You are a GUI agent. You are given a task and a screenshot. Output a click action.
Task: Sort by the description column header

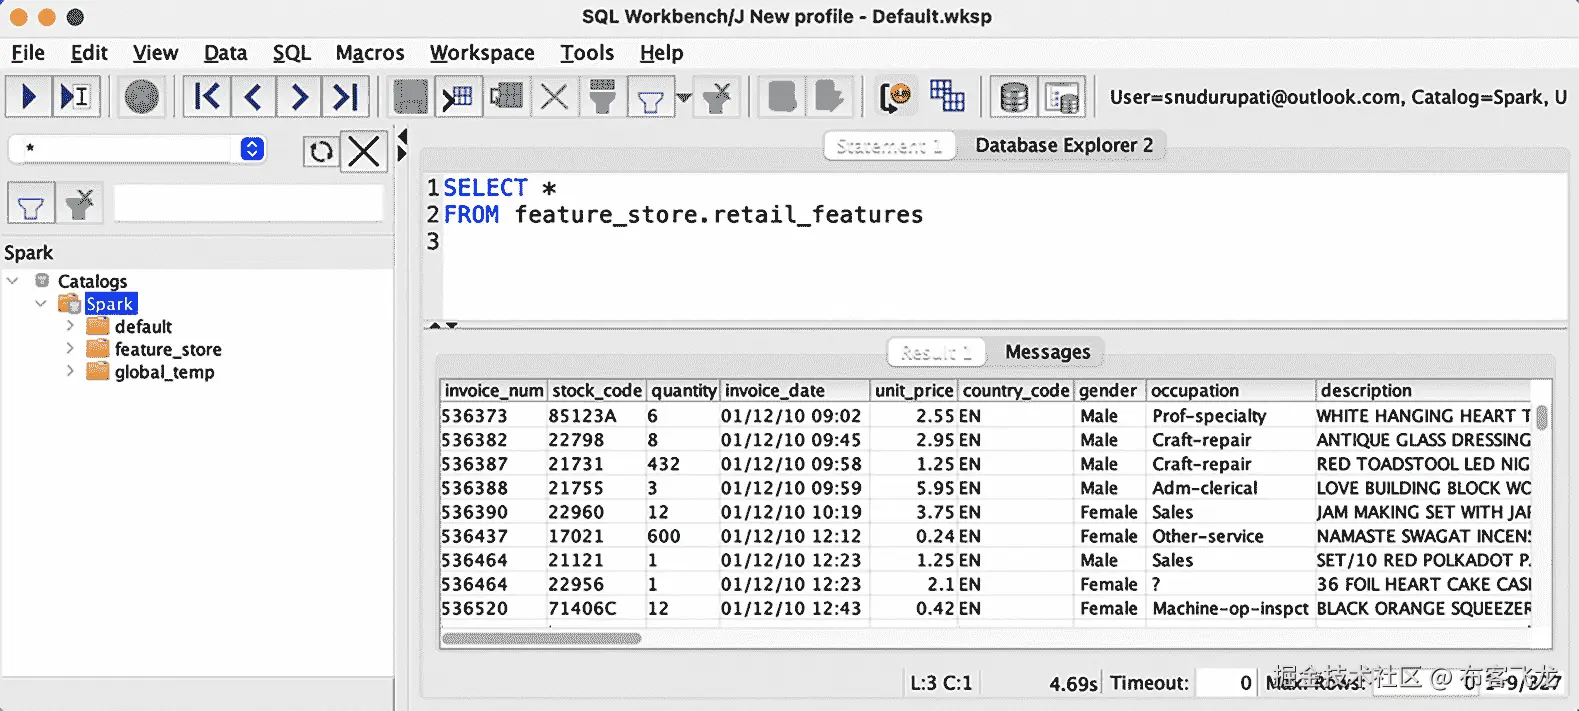[x=1423, y=391]
